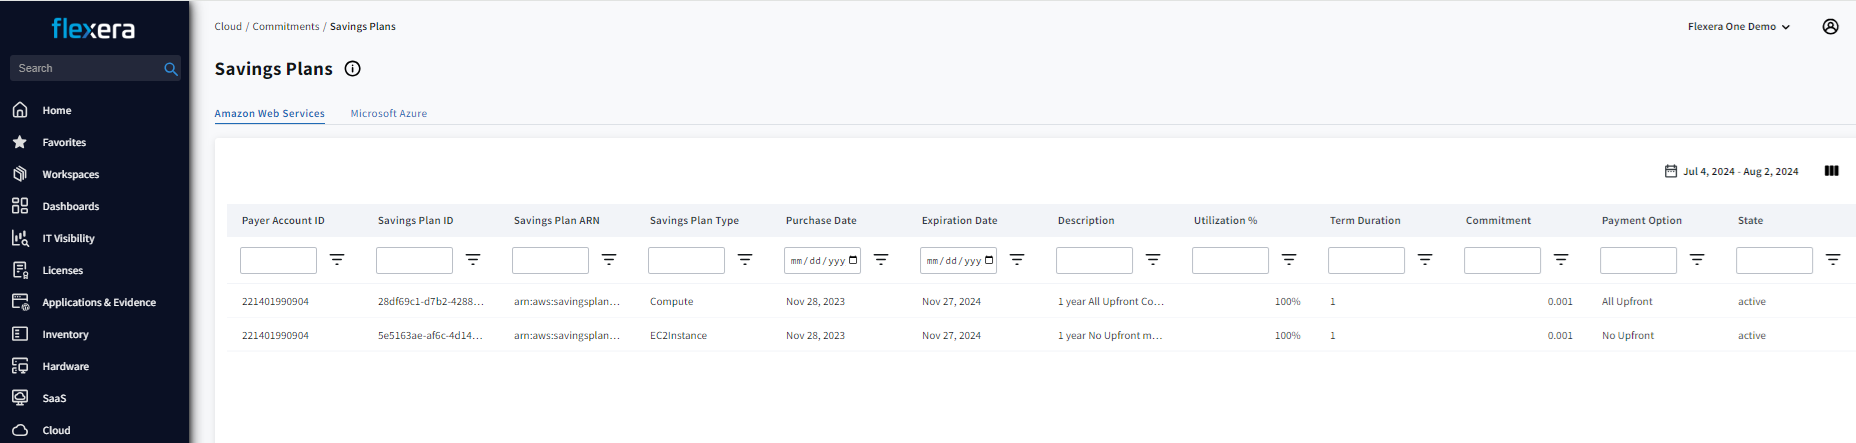This screenshot has width=1856, height=443.
Task: Click the Payer Account ID filter field
Action: coord(278,261)
